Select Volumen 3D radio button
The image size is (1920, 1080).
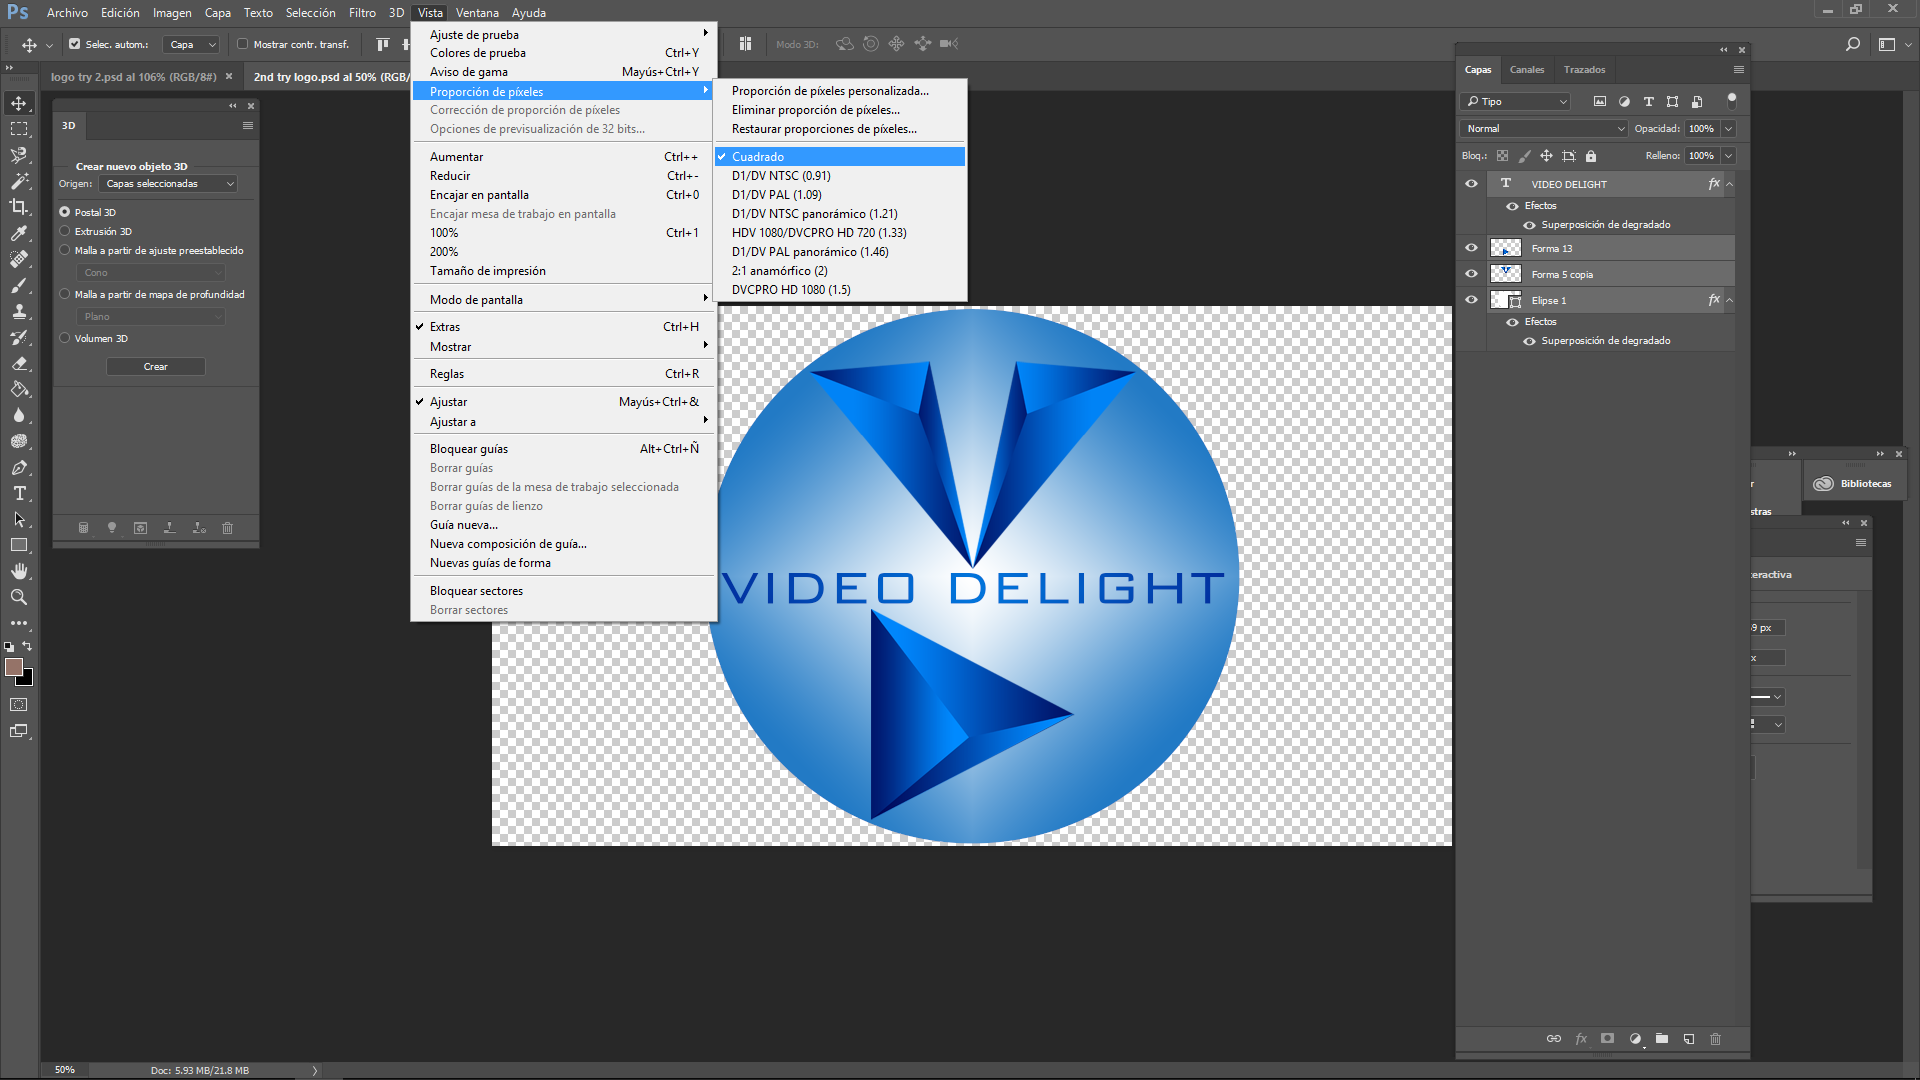[65, 338]
